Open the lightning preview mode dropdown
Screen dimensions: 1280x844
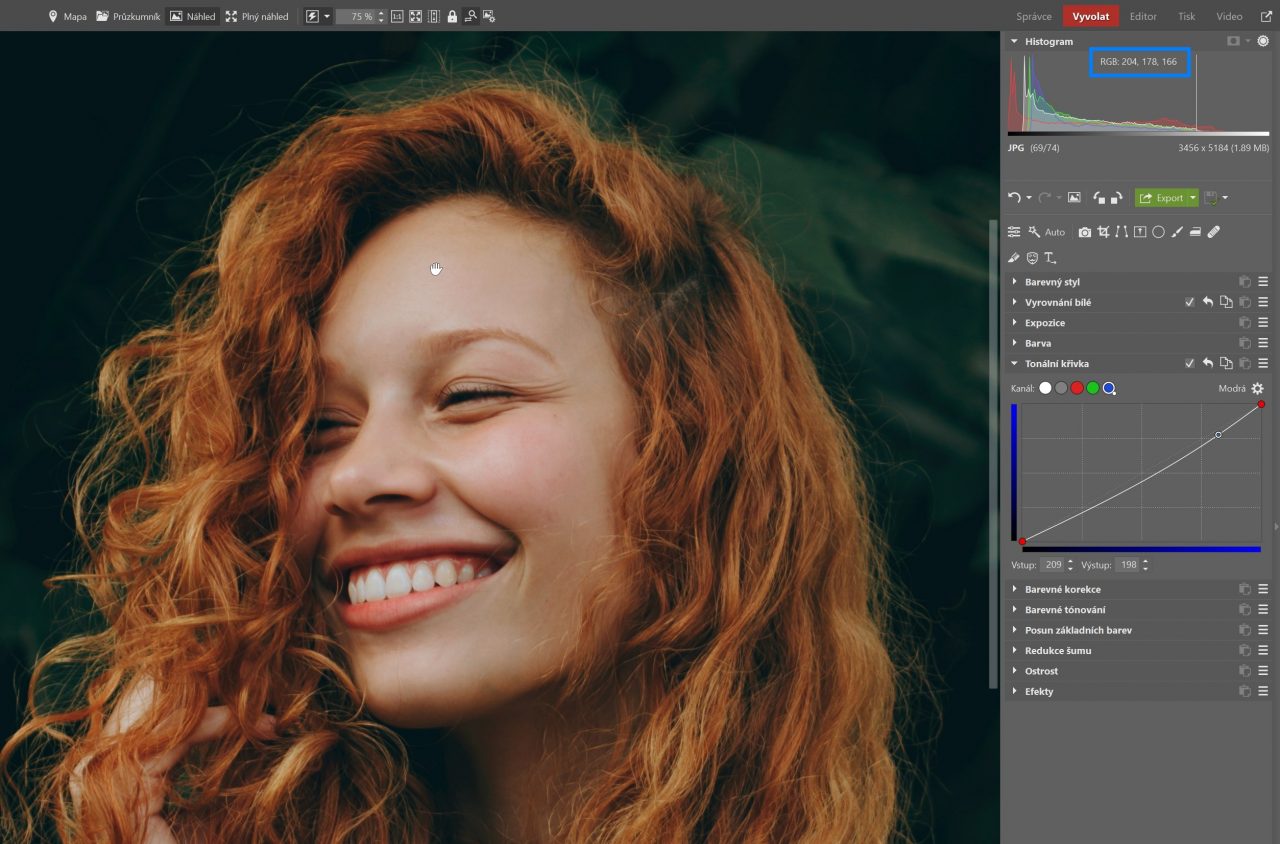pos(327,17)
